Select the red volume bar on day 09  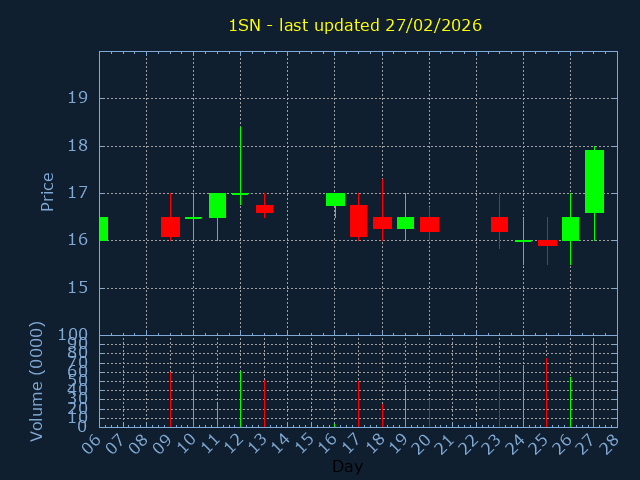click(x=170, y=399)
